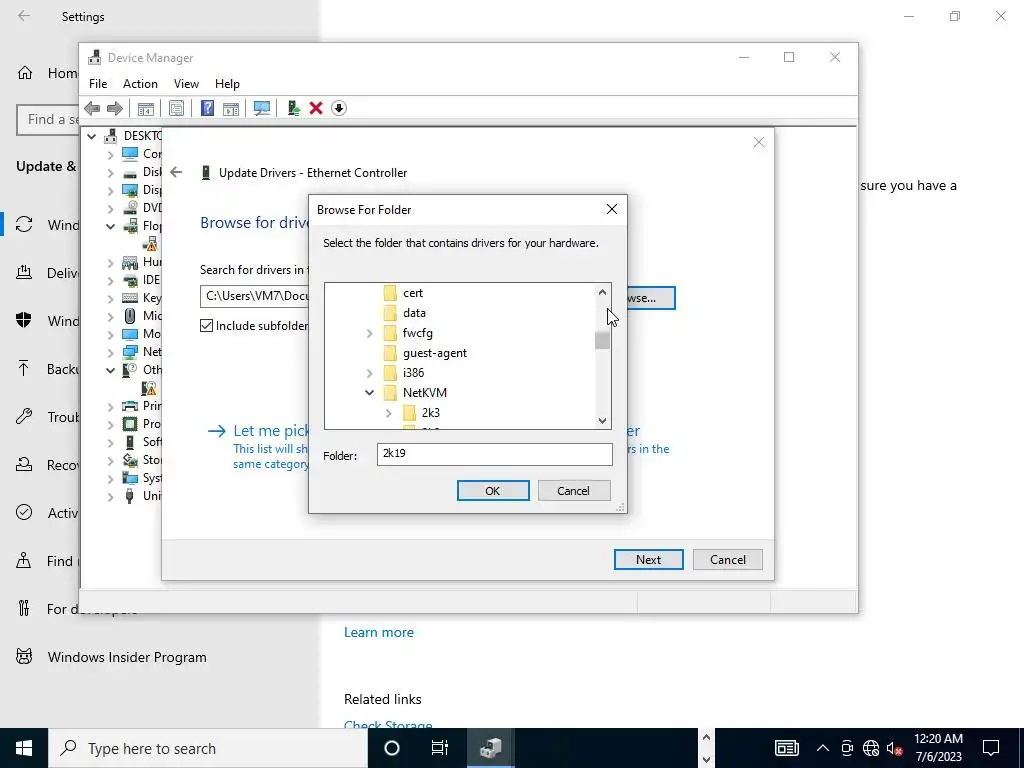Show hidden tray icons chevron
Viewport: 1024px width, 768px height.
823,748
